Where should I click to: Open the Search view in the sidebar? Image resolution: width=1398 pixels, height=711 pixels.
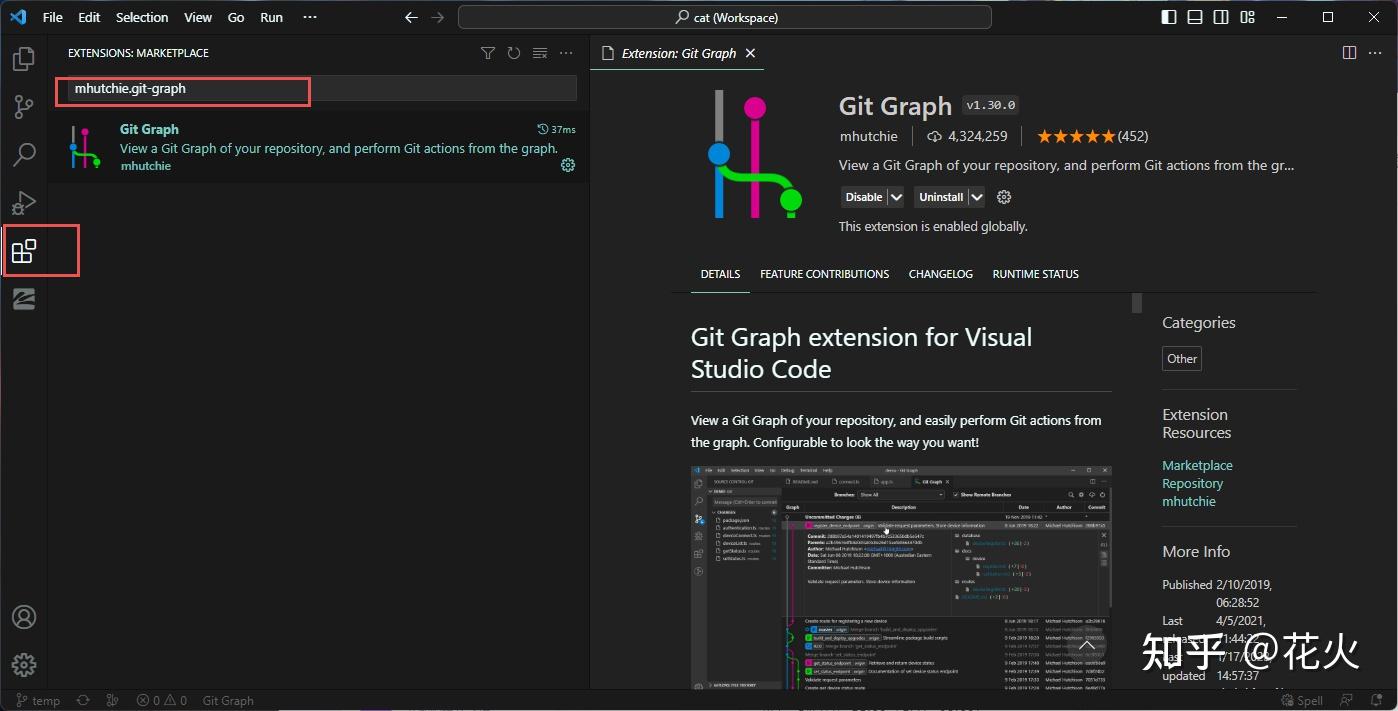pyautogui.click(x=24, y=154)
